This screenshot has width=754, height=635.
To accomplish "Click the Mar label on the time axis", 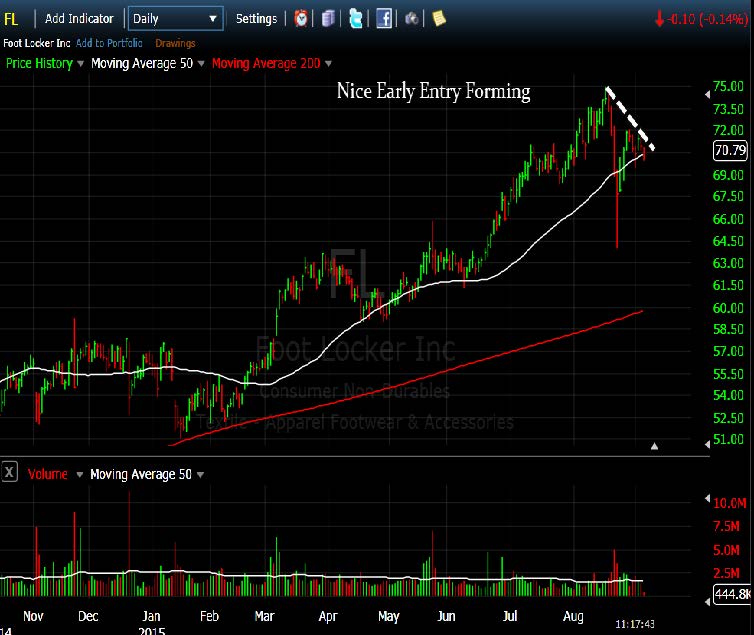I will (264, 616).
